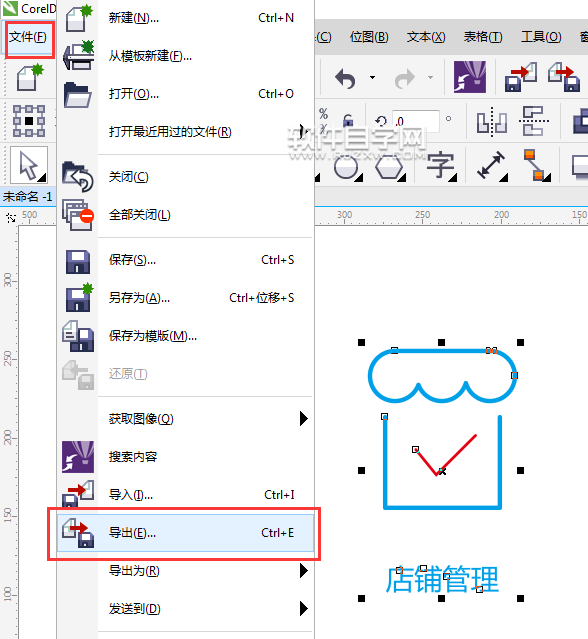Click the select all objects icon
The height and width of the screenshot is (639, 588).
[29, 121]
